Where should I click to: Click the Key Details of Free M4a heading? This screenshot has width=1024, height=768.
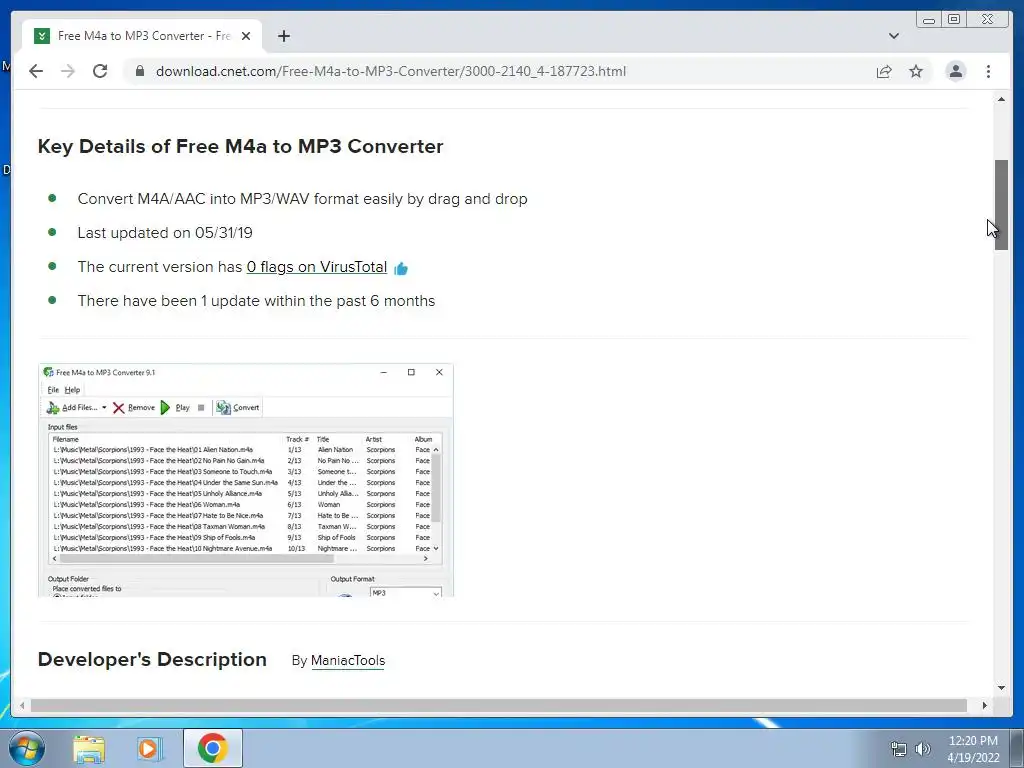pos(240,146)
